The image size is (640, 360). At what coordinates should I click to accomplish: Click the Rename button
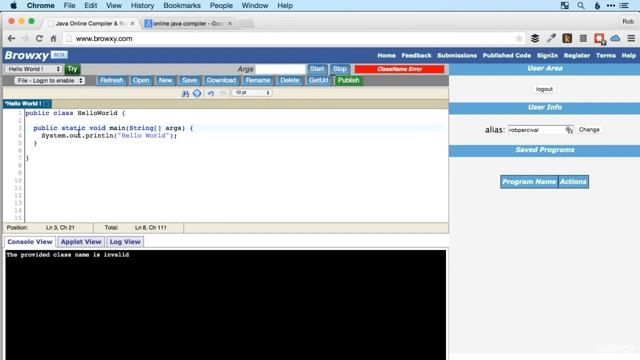(258, 80)
